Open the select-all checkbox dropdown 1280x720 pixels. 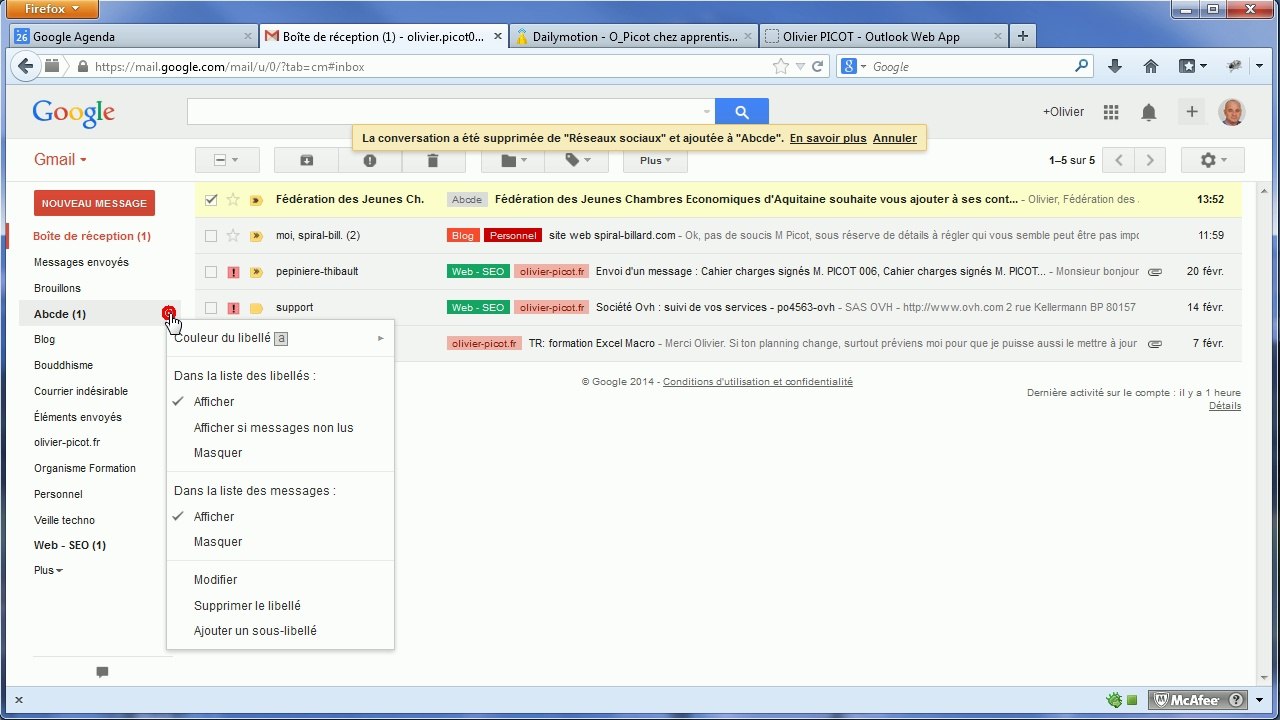click(x=227, y=160)
